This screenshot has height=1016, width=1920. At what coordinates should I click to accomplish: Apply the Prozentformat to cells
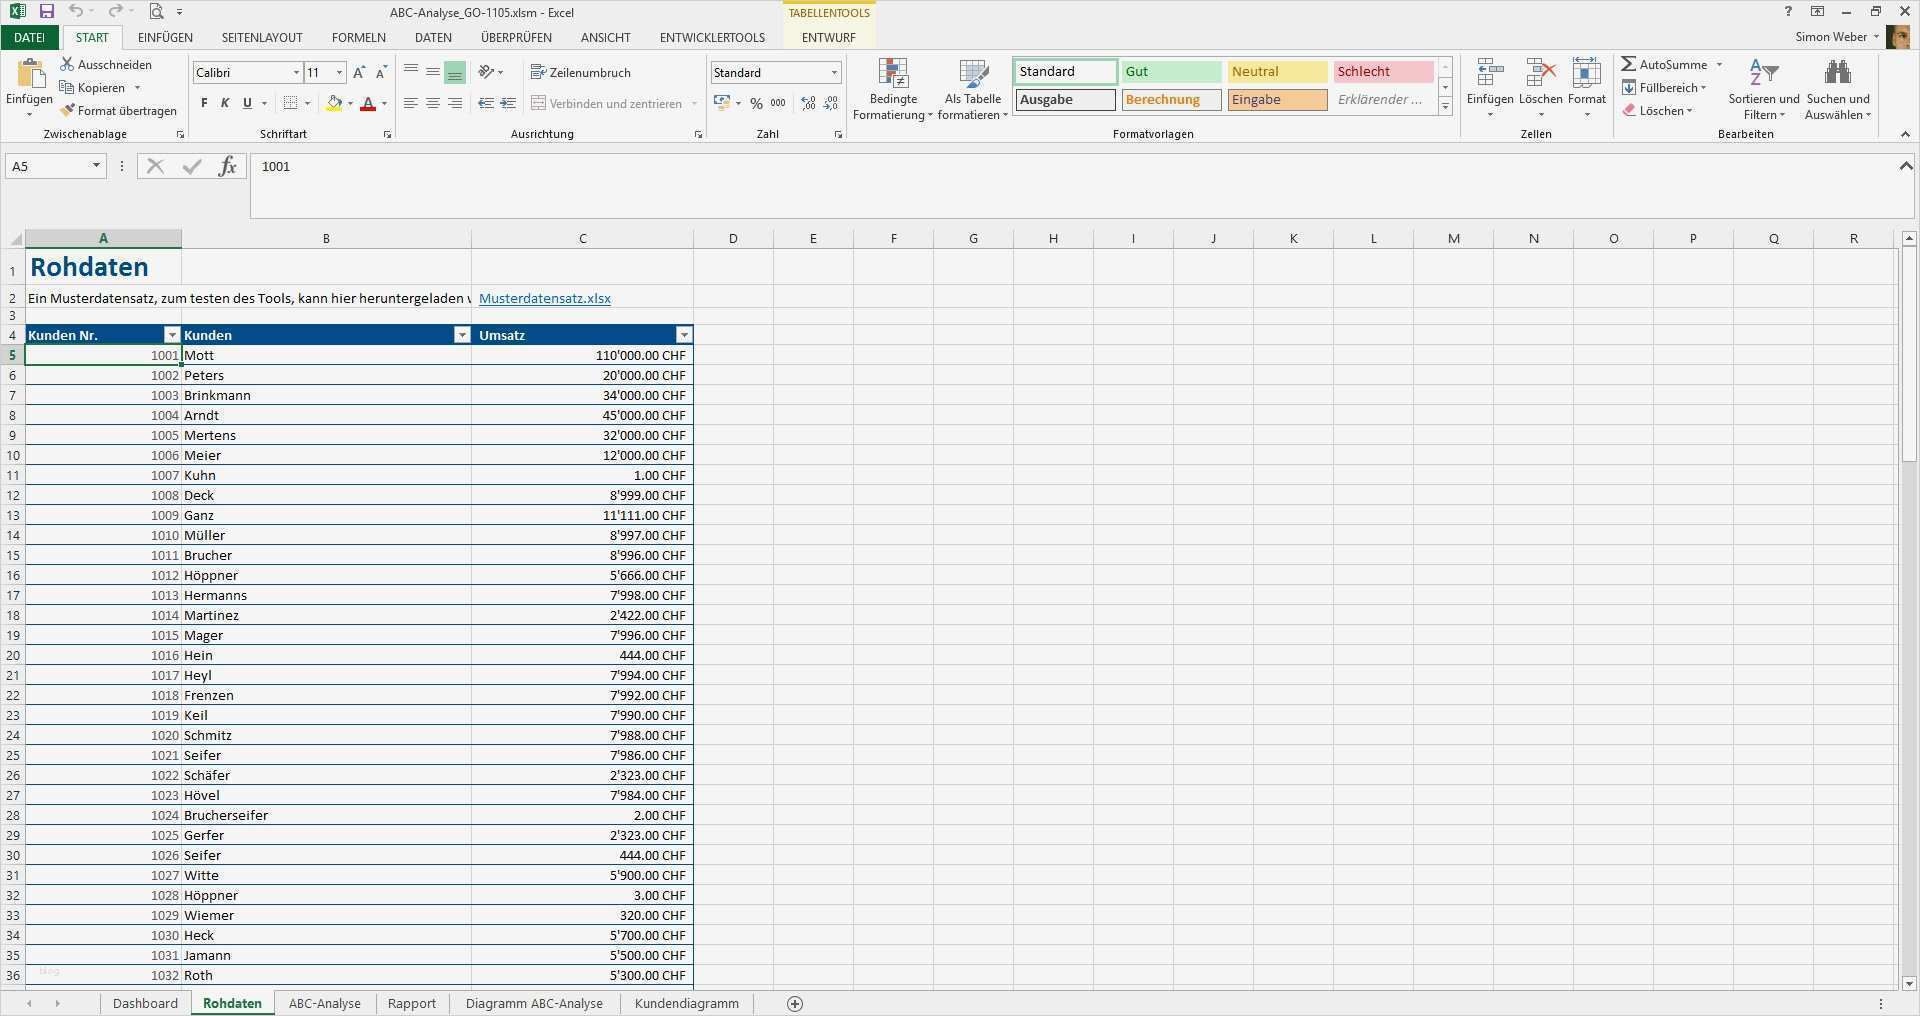pyautogui.click(x=756, y=103)
